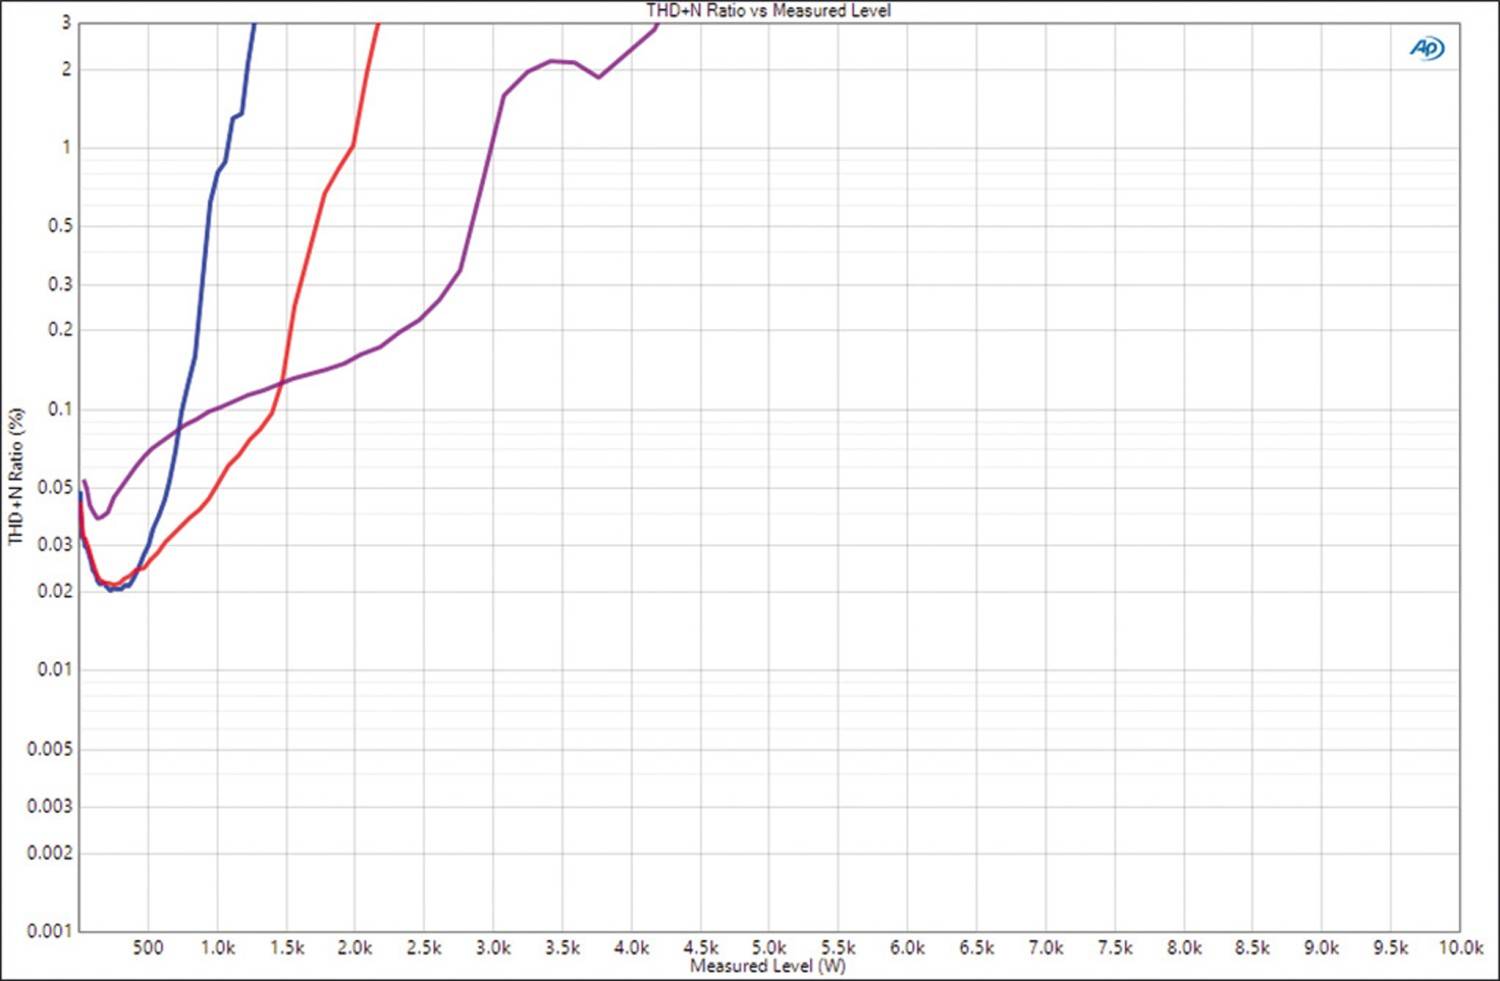The width and height of the screenshot is (1500, 981).
Task: Click the '6.0k' x-axis tick label
Action: click(907, 947)
